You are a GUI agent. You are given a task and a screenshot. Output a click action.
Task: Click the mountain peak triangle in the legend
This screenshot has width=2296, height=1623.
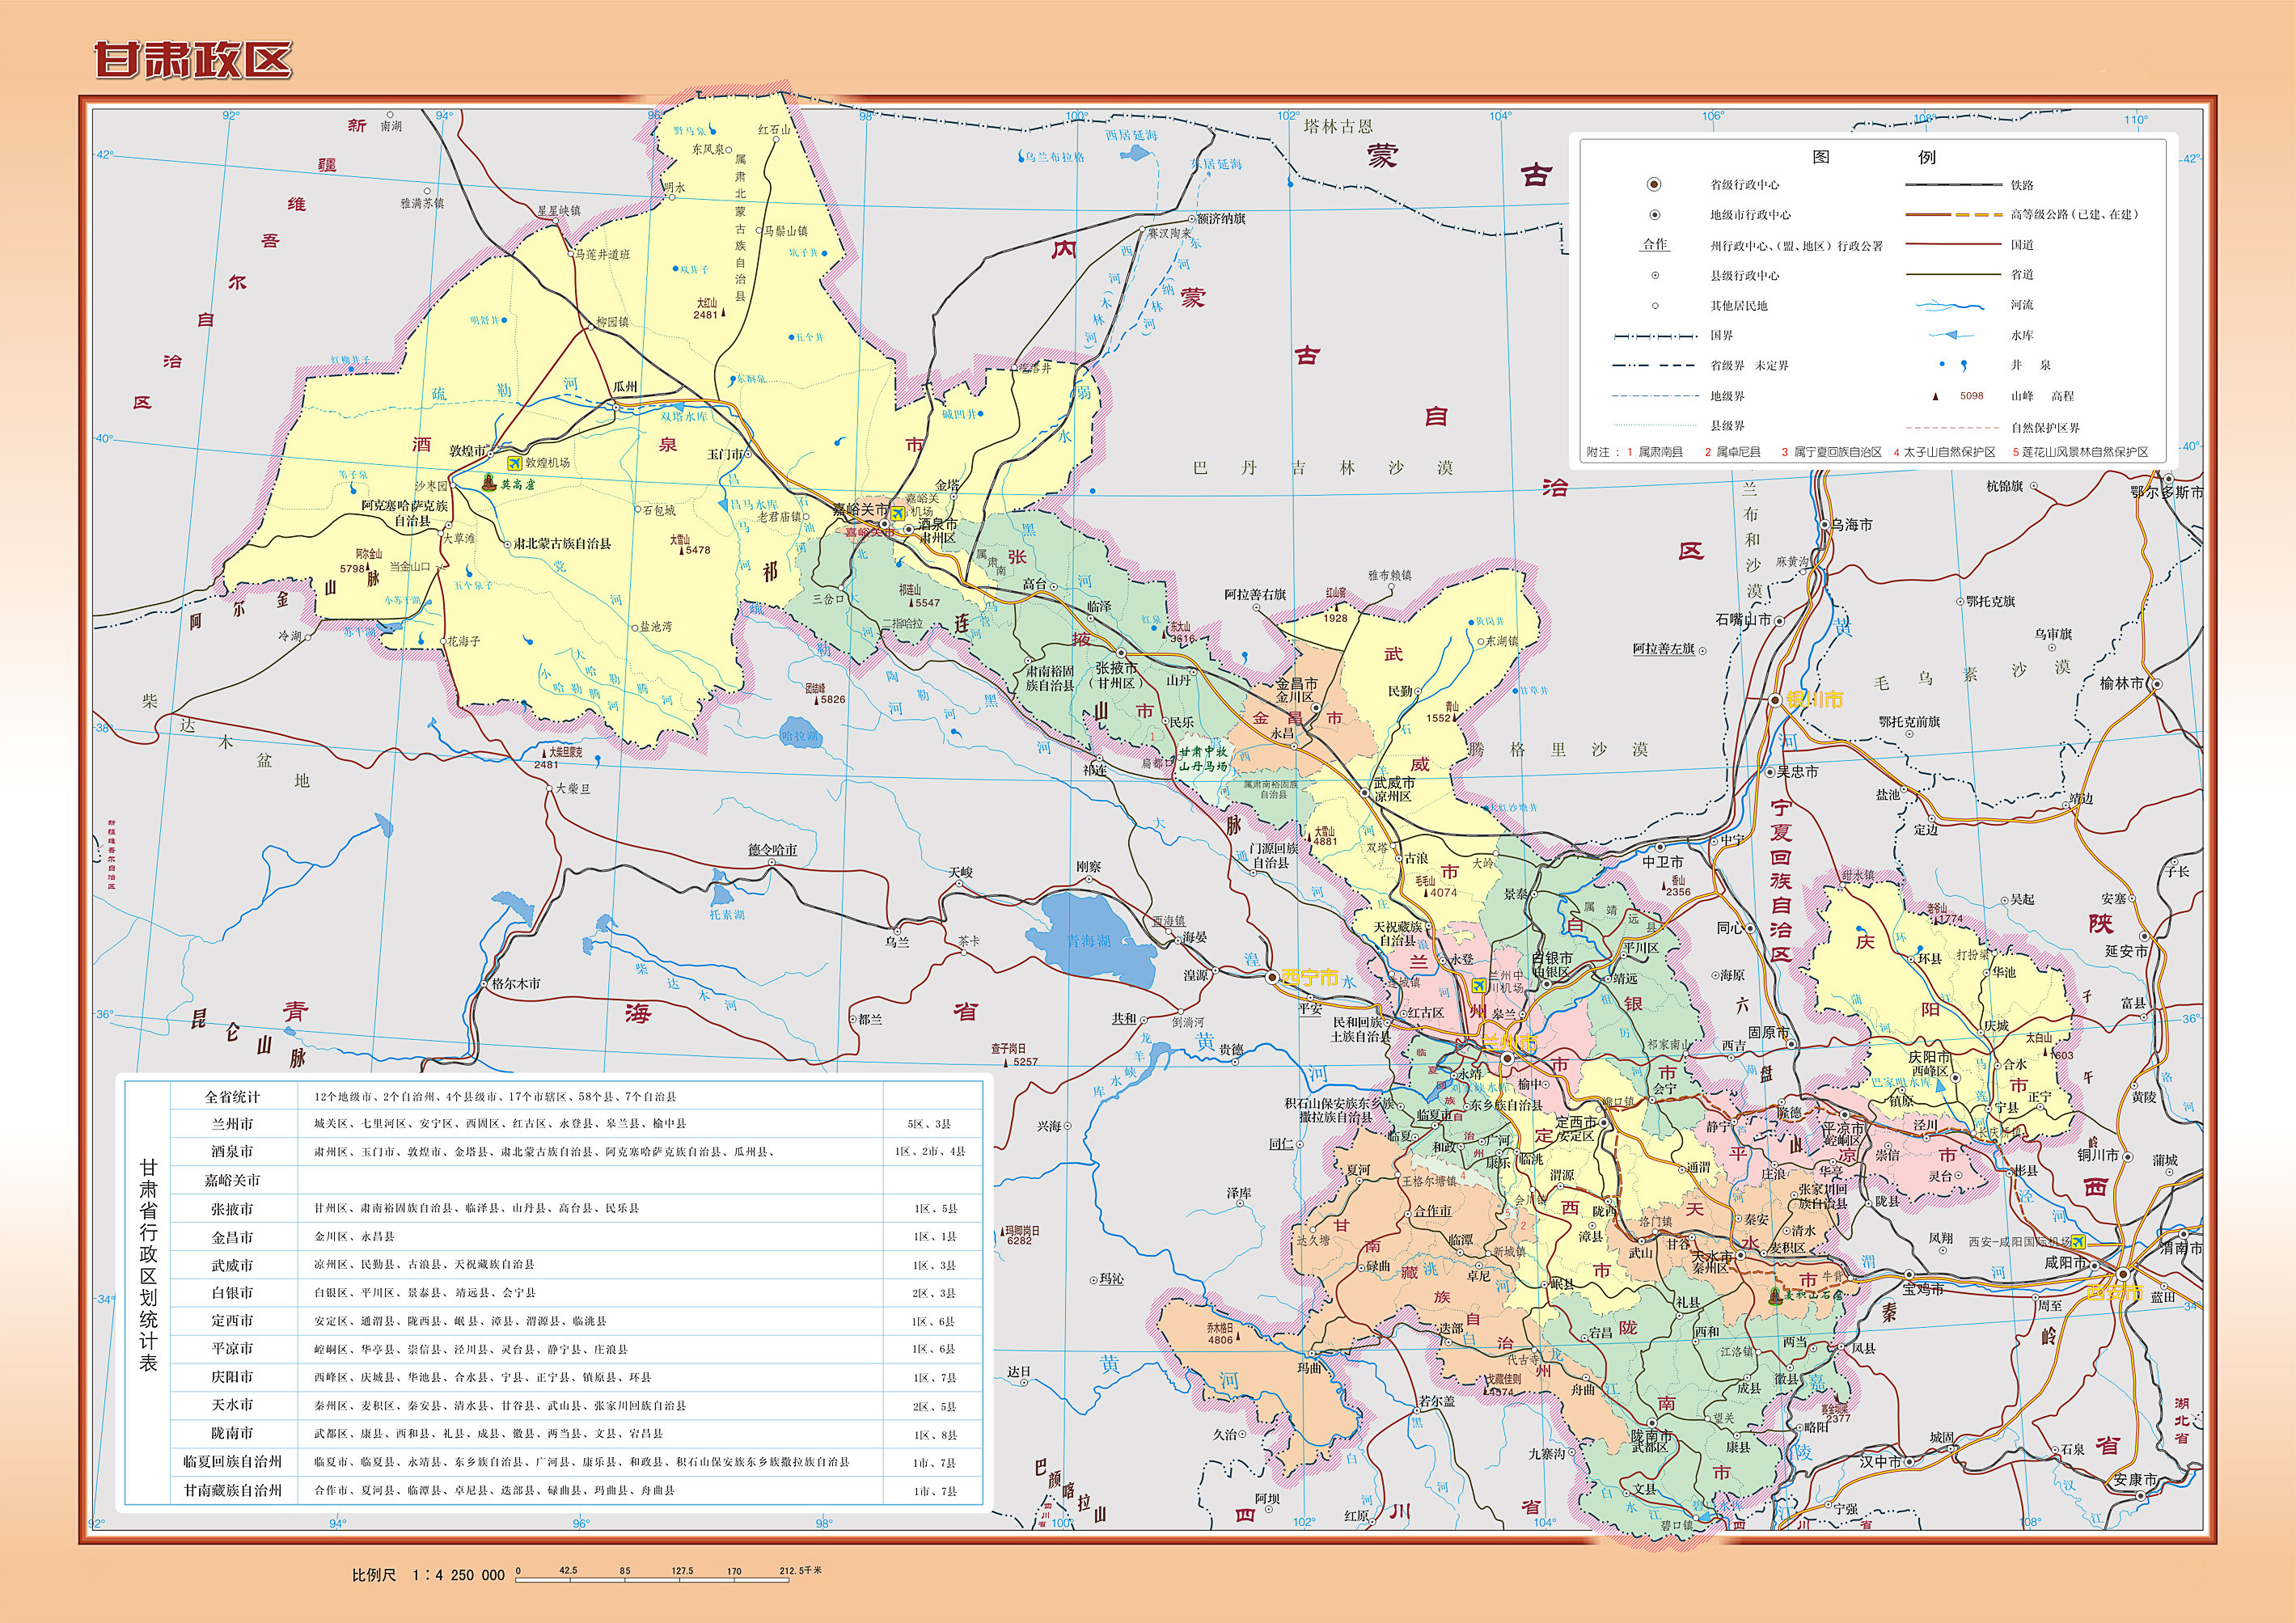[x=1935, y=396]
